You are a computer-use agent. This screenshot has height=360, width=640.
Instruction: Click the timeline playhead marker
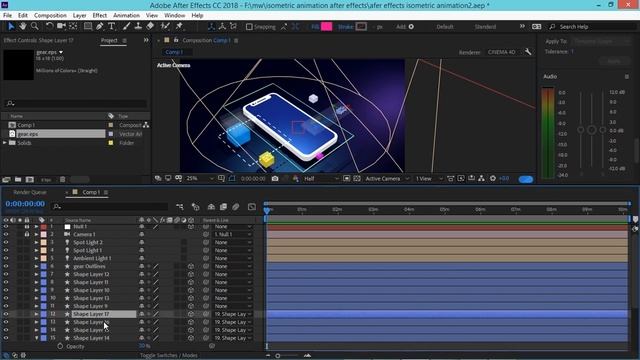(267, 211)
